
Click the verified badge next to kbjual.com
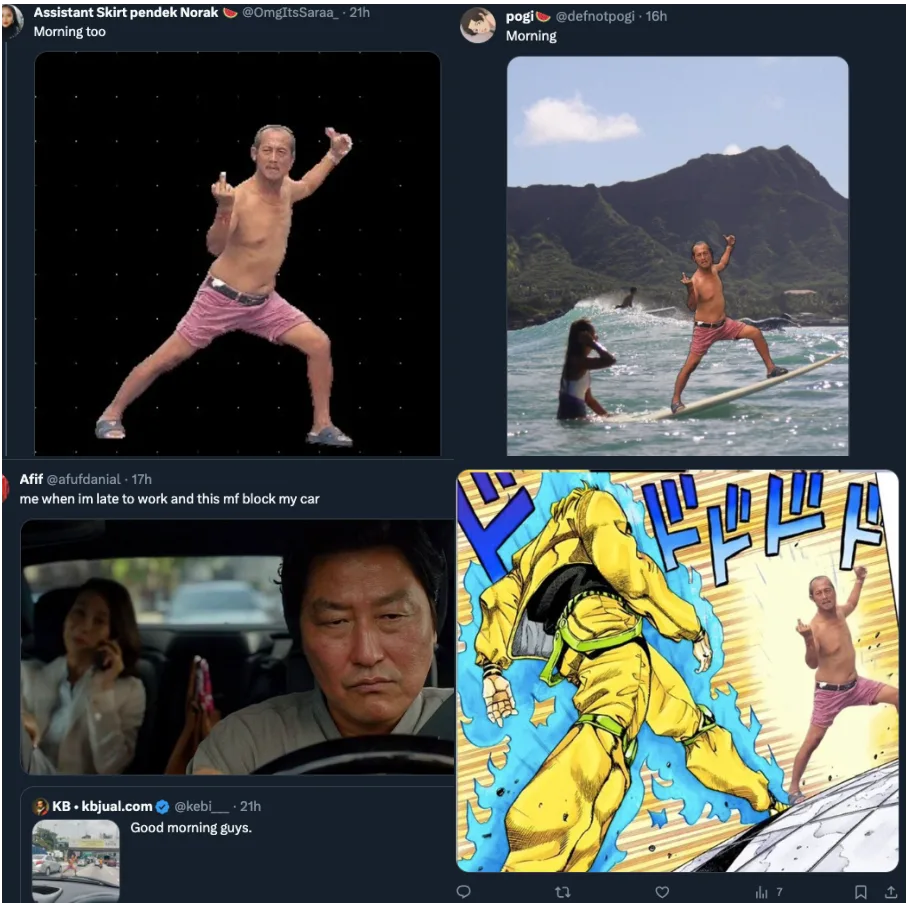[x=163, y=806]
